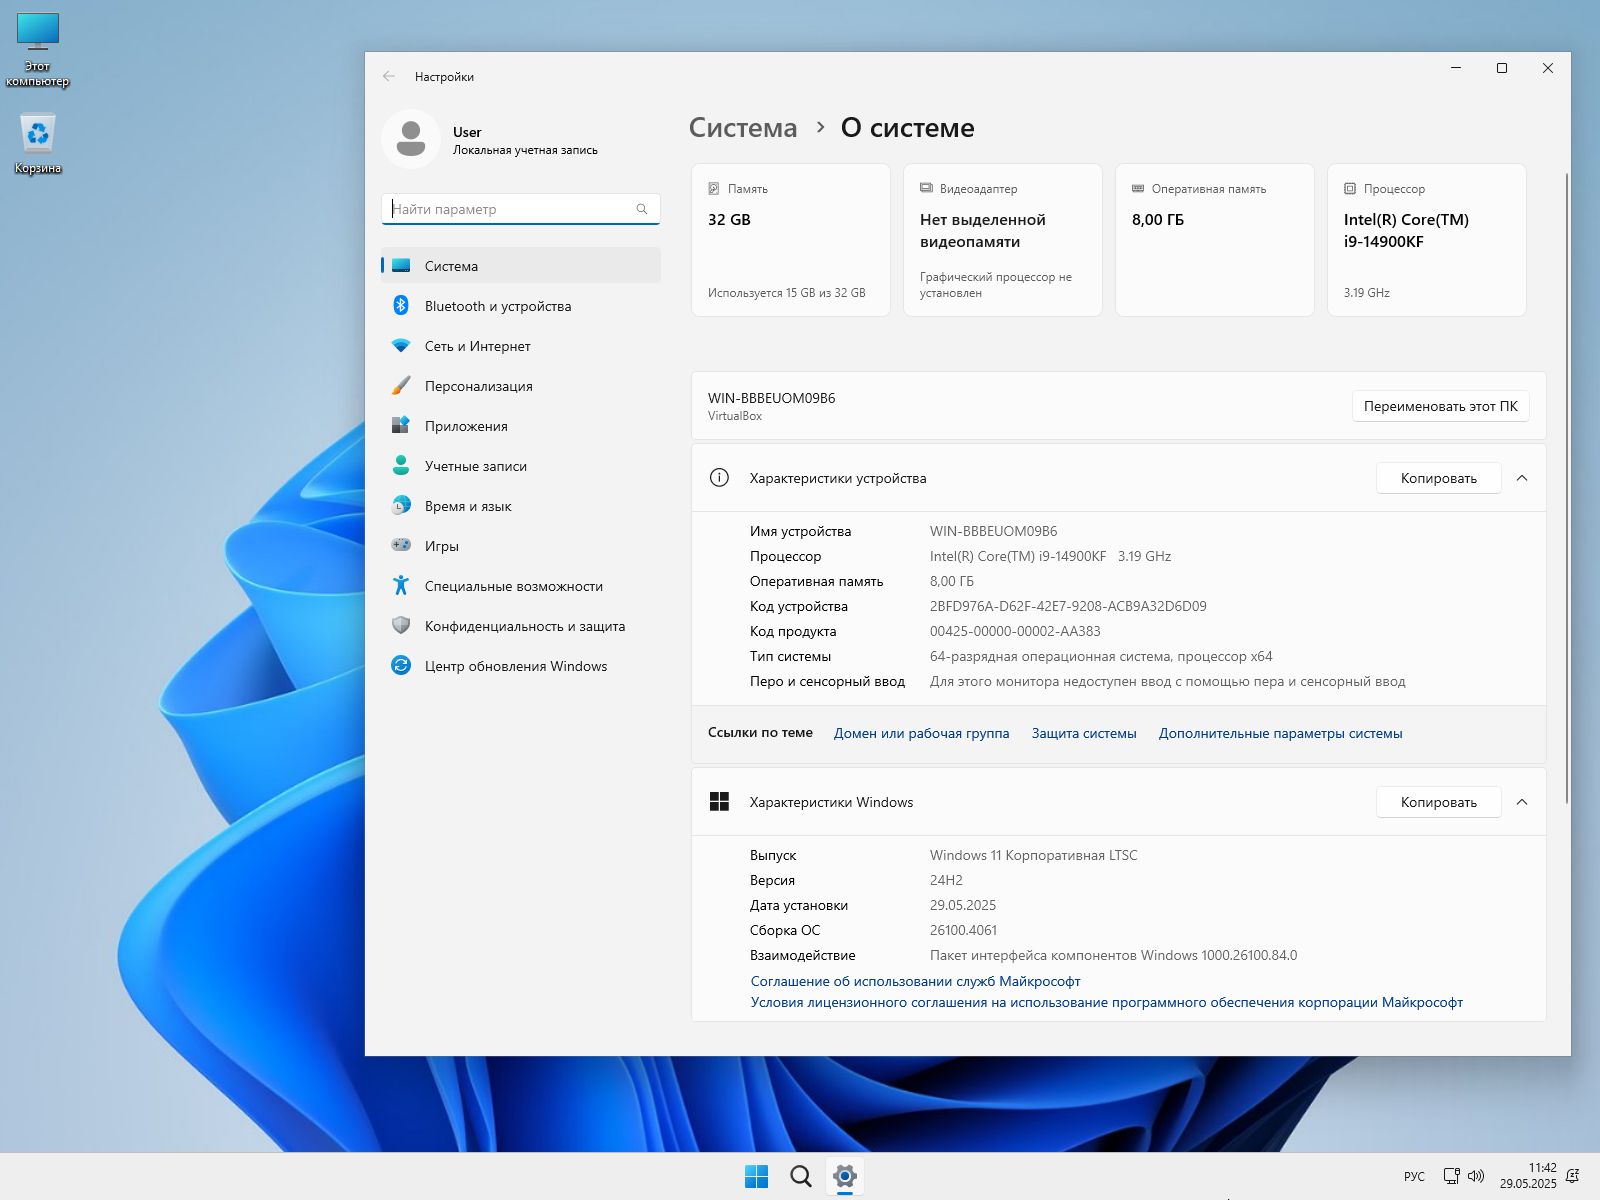This screenshot has width=1600, height=1200.
Task: Open the Система settings icon in sidebar
Action: (x=401, y=266)
